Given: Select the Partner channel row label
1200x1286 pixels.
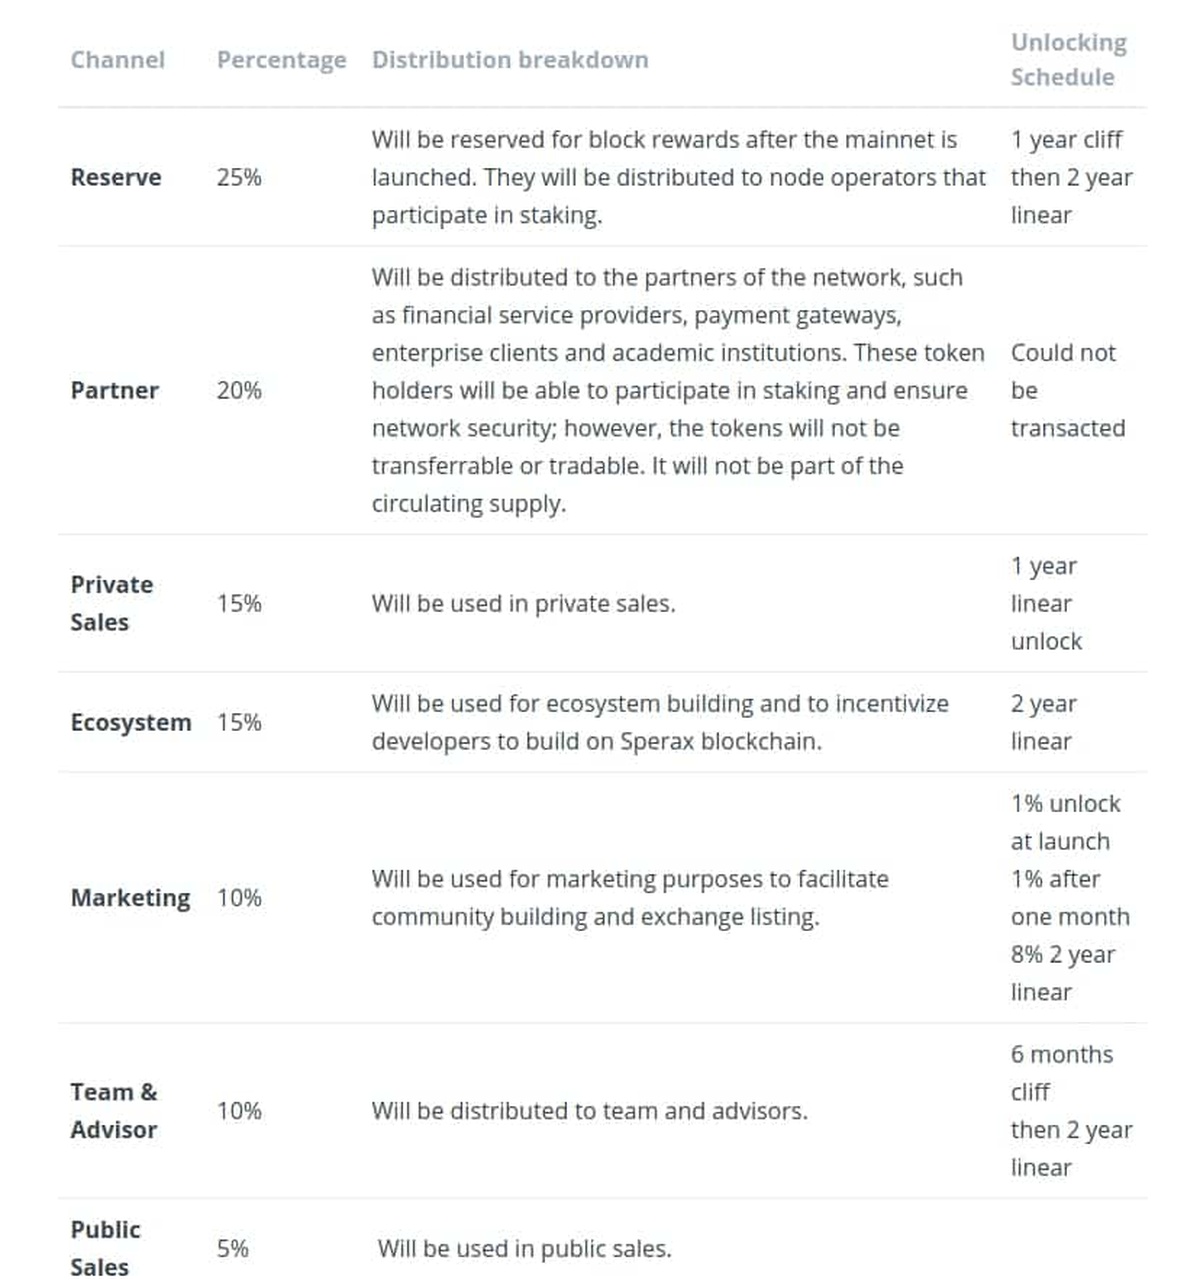Looking at the screenshot, I should [x=114, y=390].
